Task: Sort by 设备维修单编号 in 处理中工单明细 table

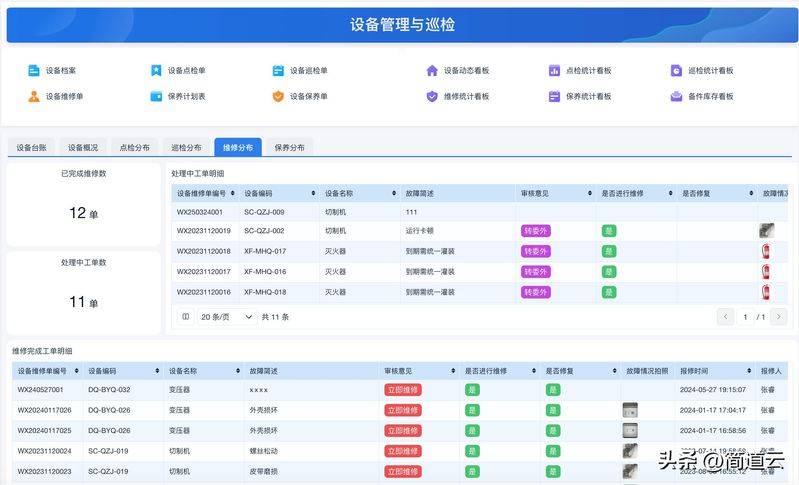Action: click(232, 193)
